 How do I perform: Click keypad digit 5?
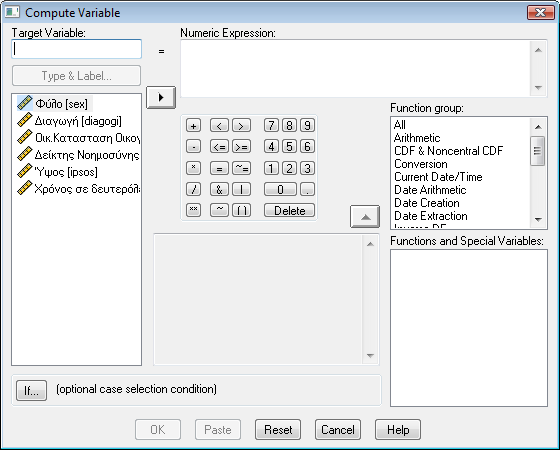click(x=289, y=146)
